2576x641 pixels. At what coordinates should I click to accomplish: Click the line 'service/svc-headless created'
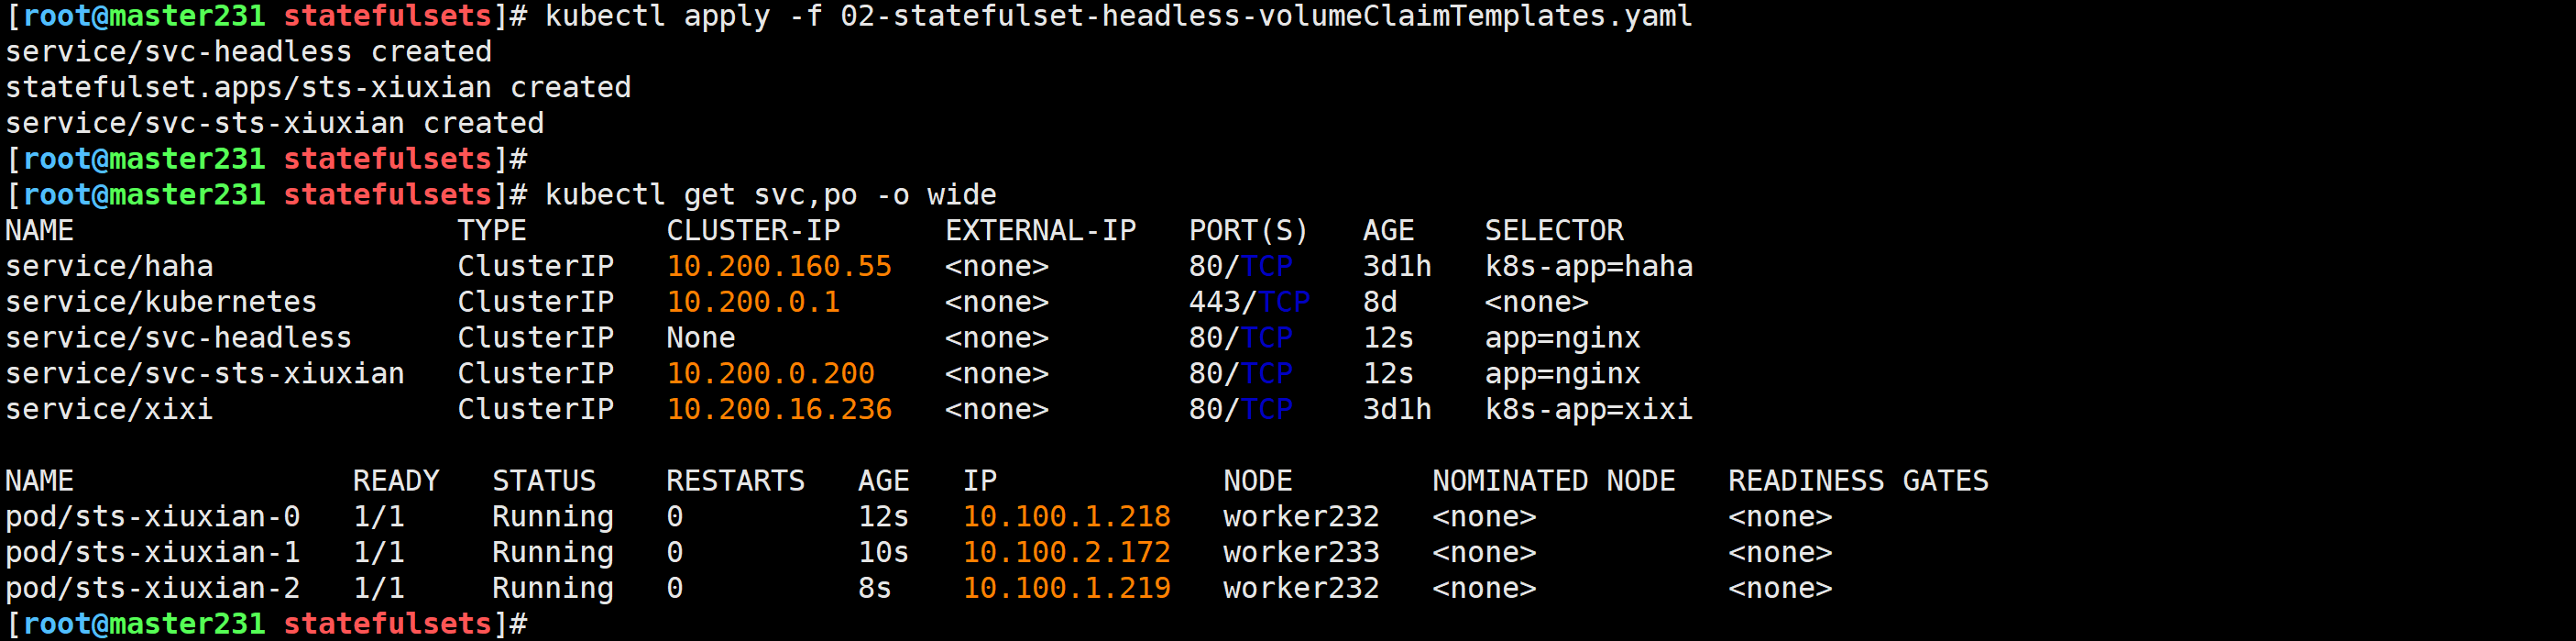(248, 52)
